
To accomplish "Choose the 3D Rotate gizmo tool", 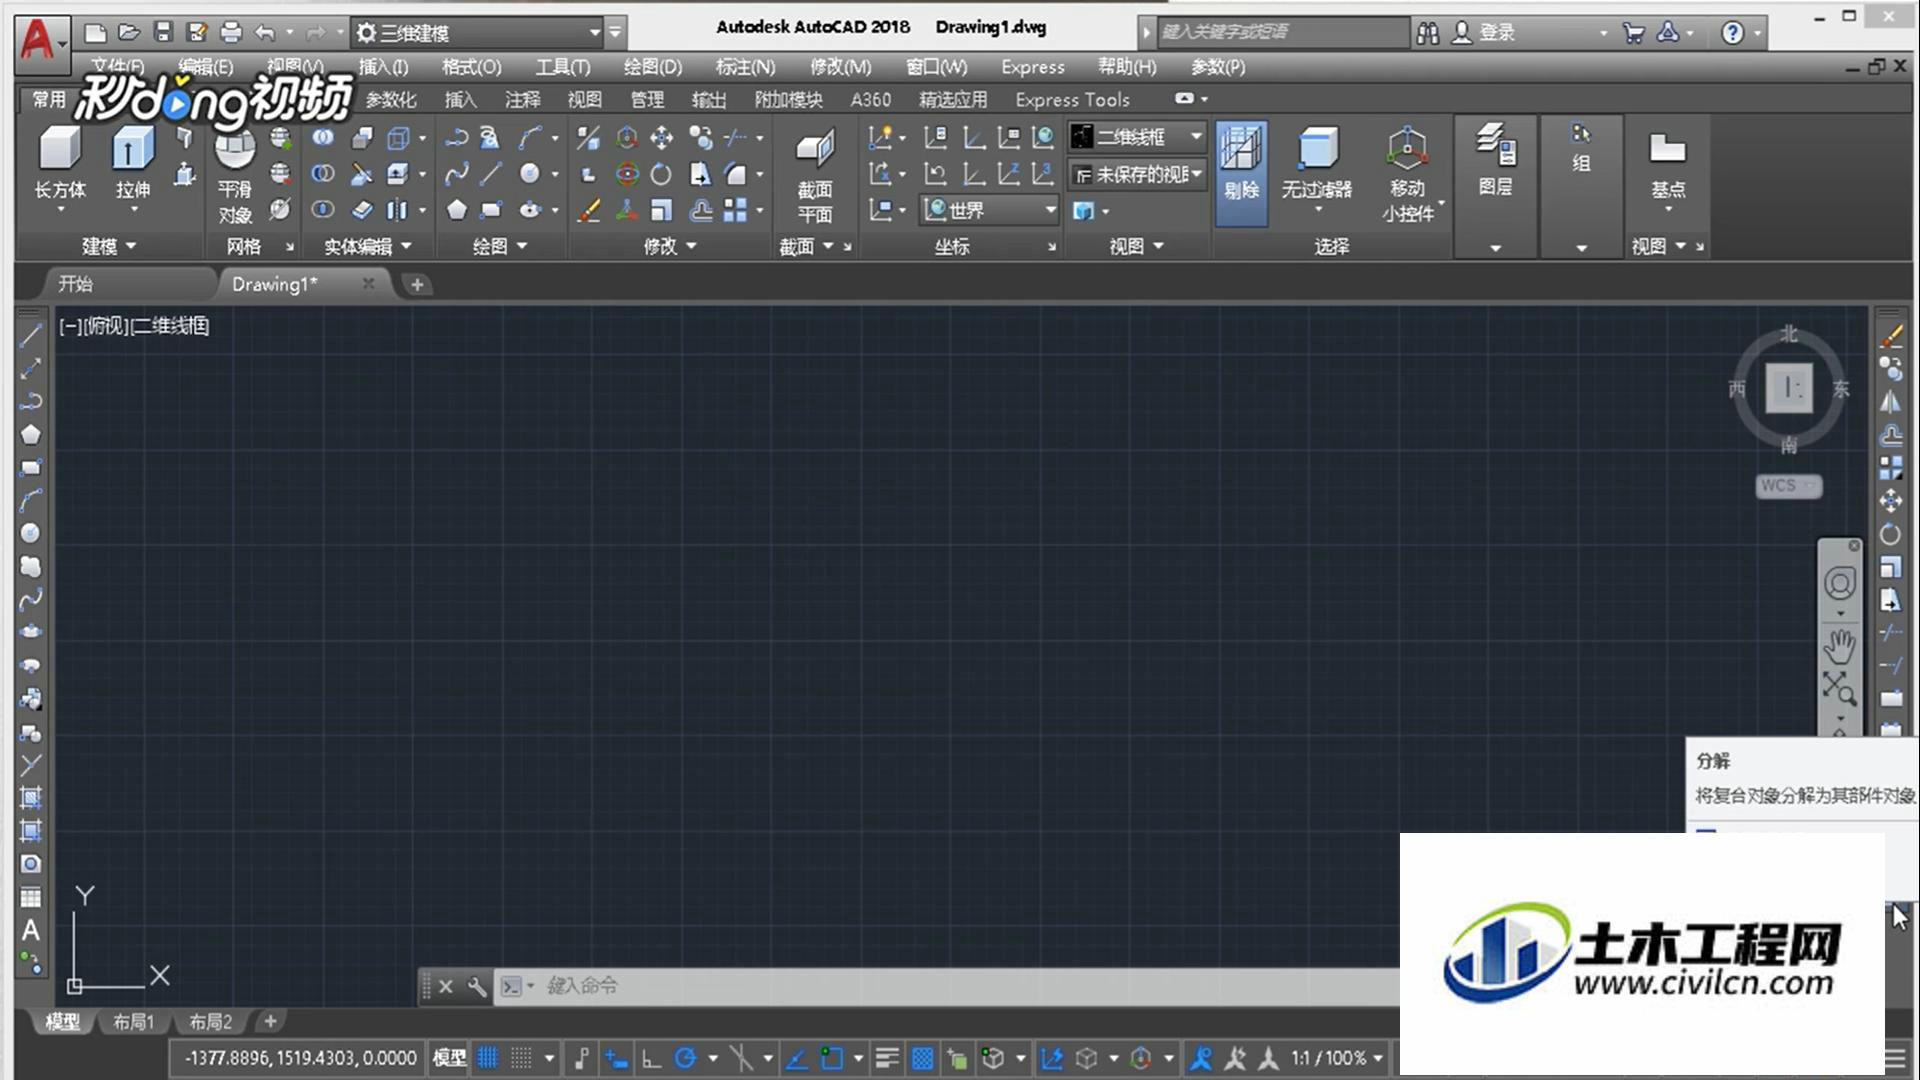I will coord(627,174).
